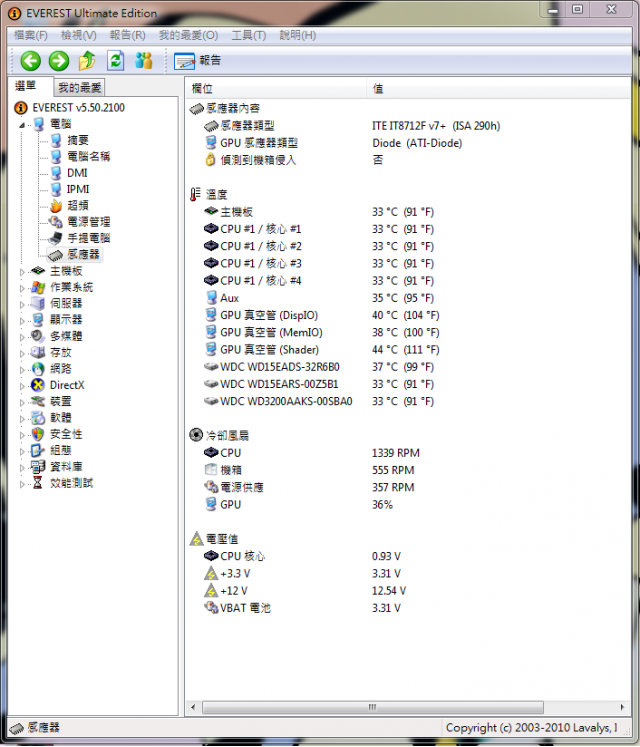This screenshot has height=747, width=640.
Task: Open the 我的最愛(O) menu
Action: 188,35
